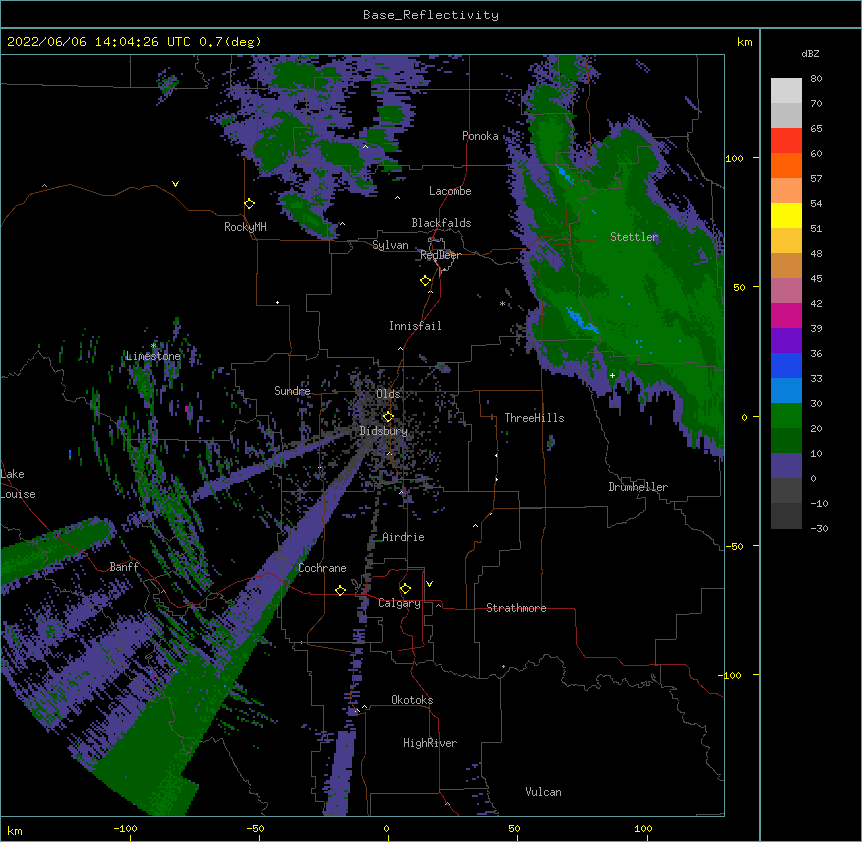Select the yellow diamond marker below RedDeer
Image resolution: width=862 pixels, height=842 pixels.
tap(426, 281)
